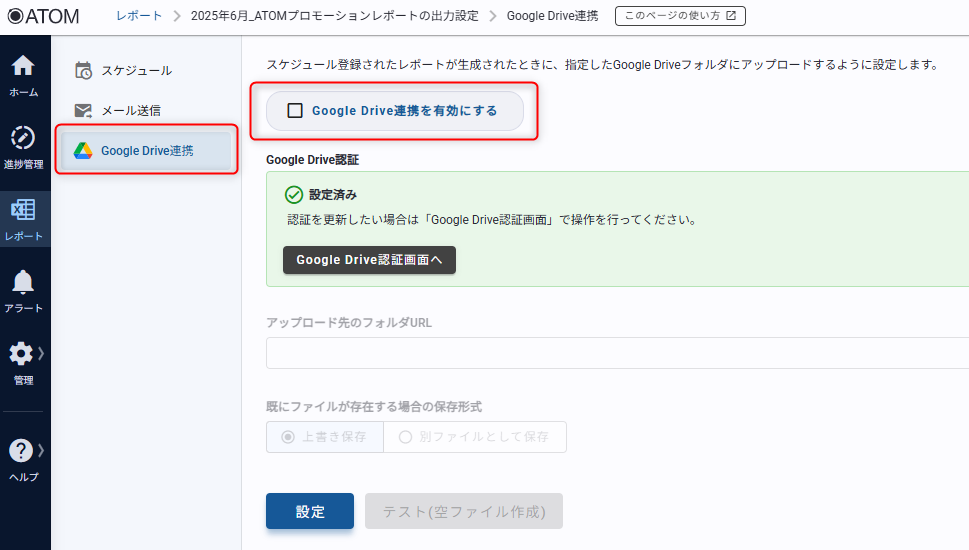Click the schedule calendar icon
Image resolution: width=969 pixels, height=550 pixels.
84,71
